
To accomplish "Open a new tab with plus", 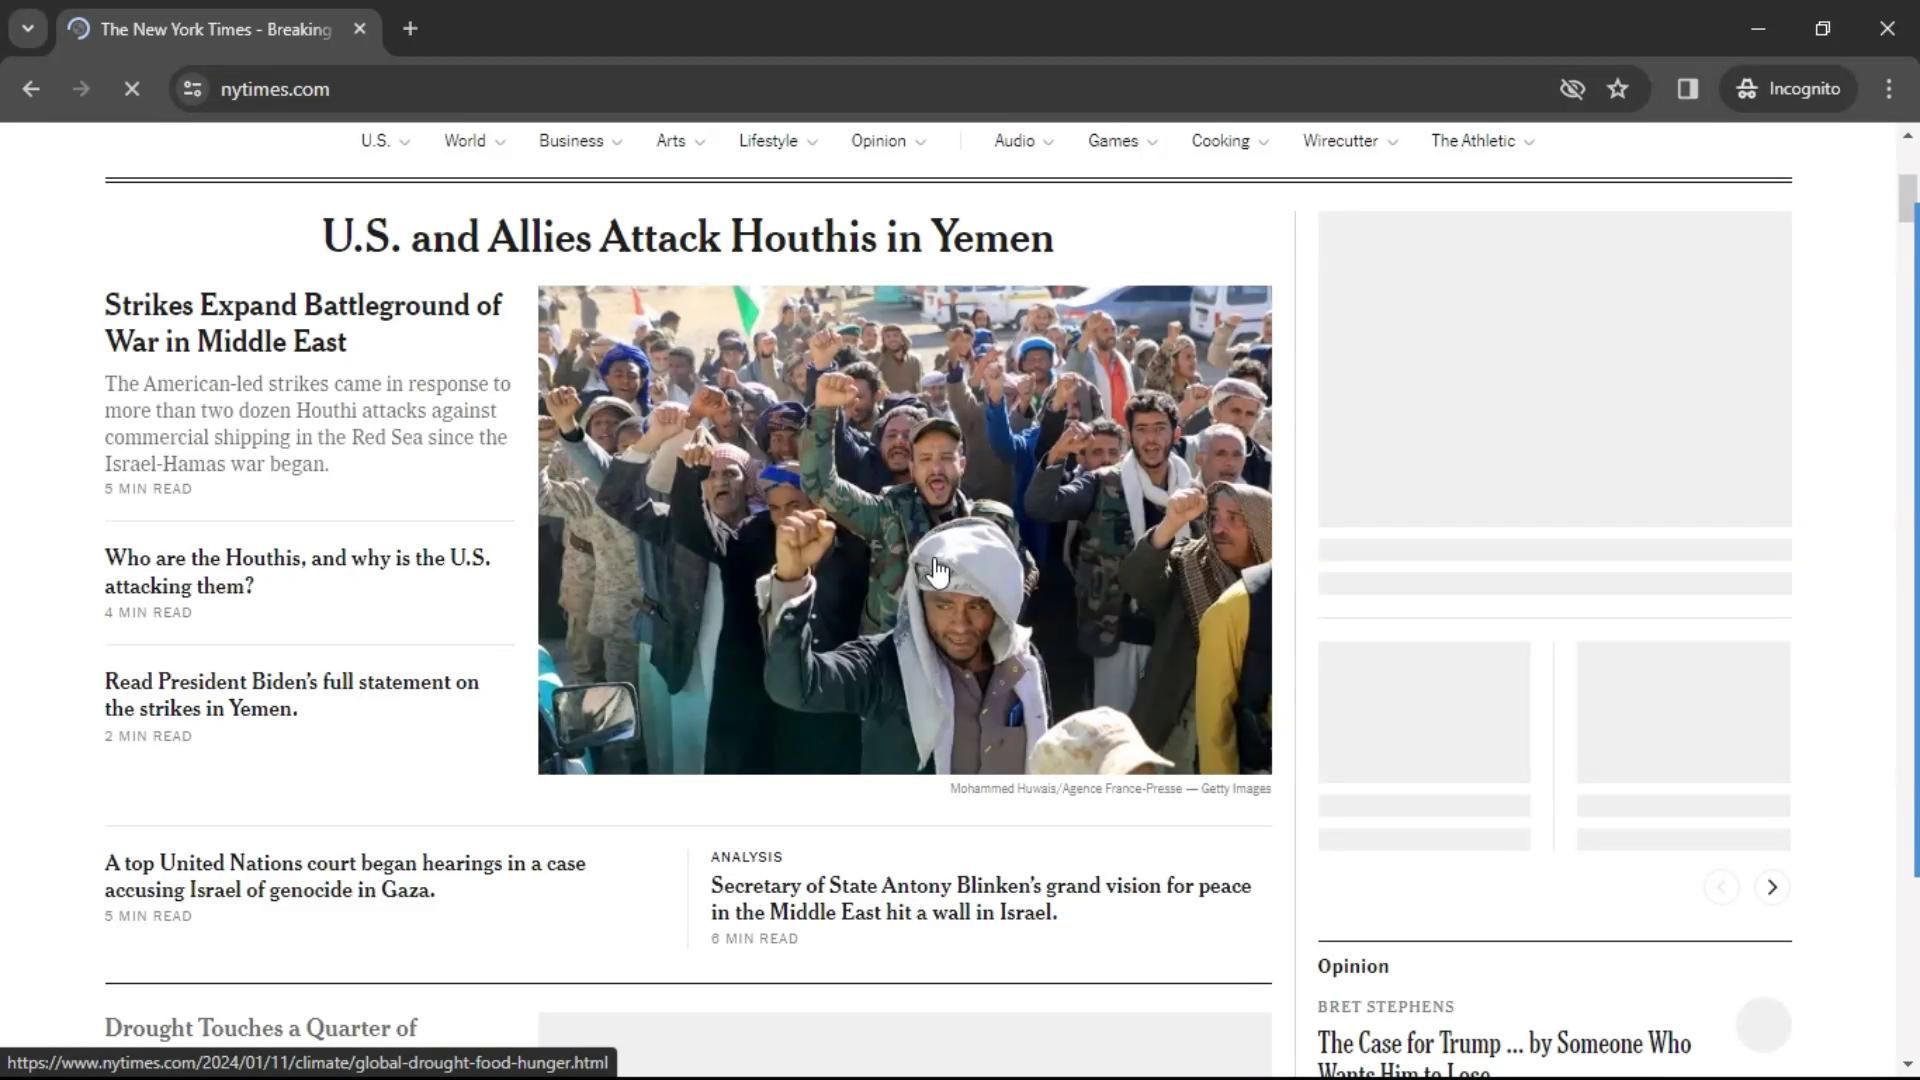I will pos(410,29).
